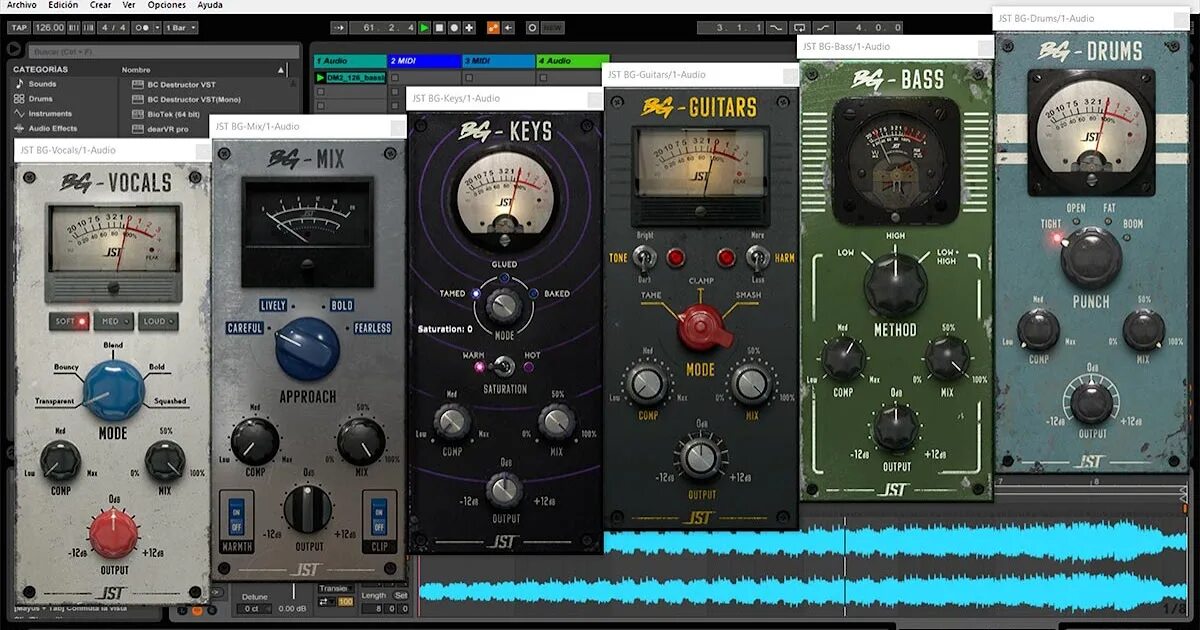Launch the DM2_126 clip play triangle
1200x630 pixels.
tap(321, 77)
